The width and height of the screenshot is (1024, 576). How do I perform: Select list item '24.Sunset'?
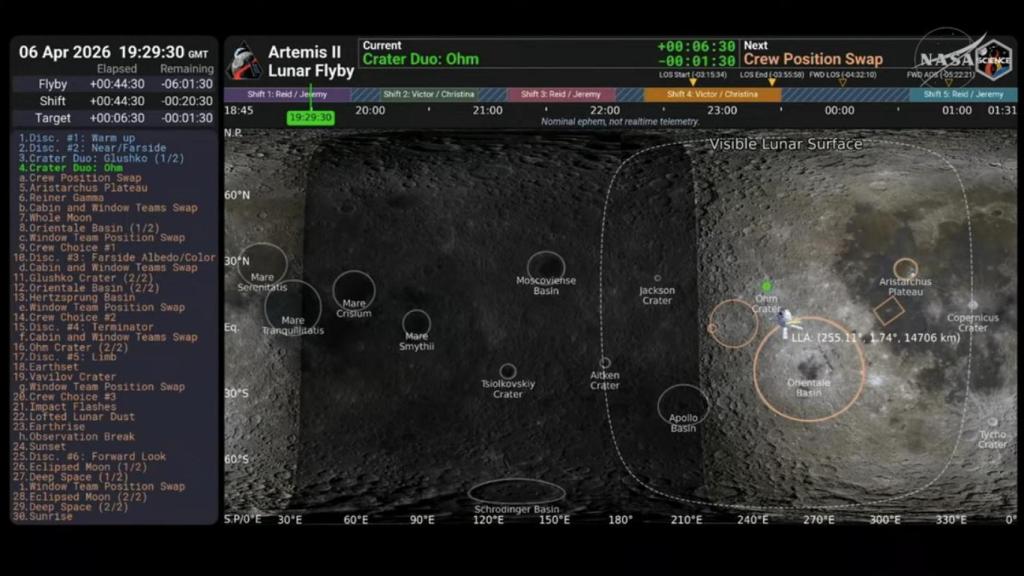(39, 447)
